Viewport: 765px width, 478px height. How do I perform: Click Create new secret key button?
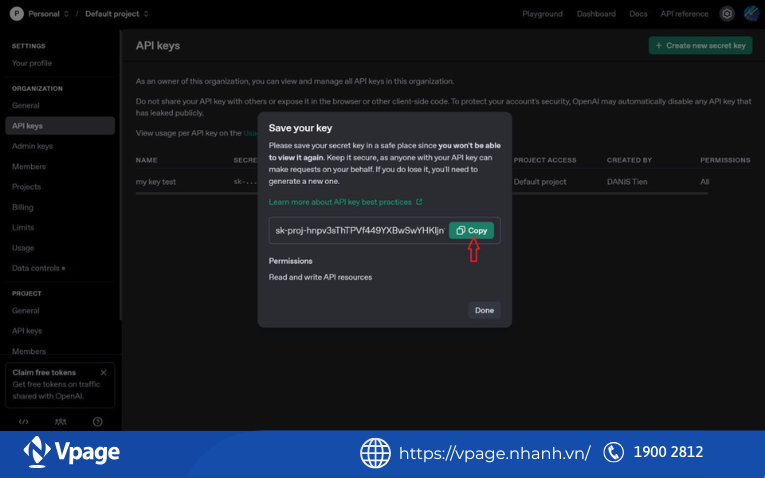pos(700,45)
